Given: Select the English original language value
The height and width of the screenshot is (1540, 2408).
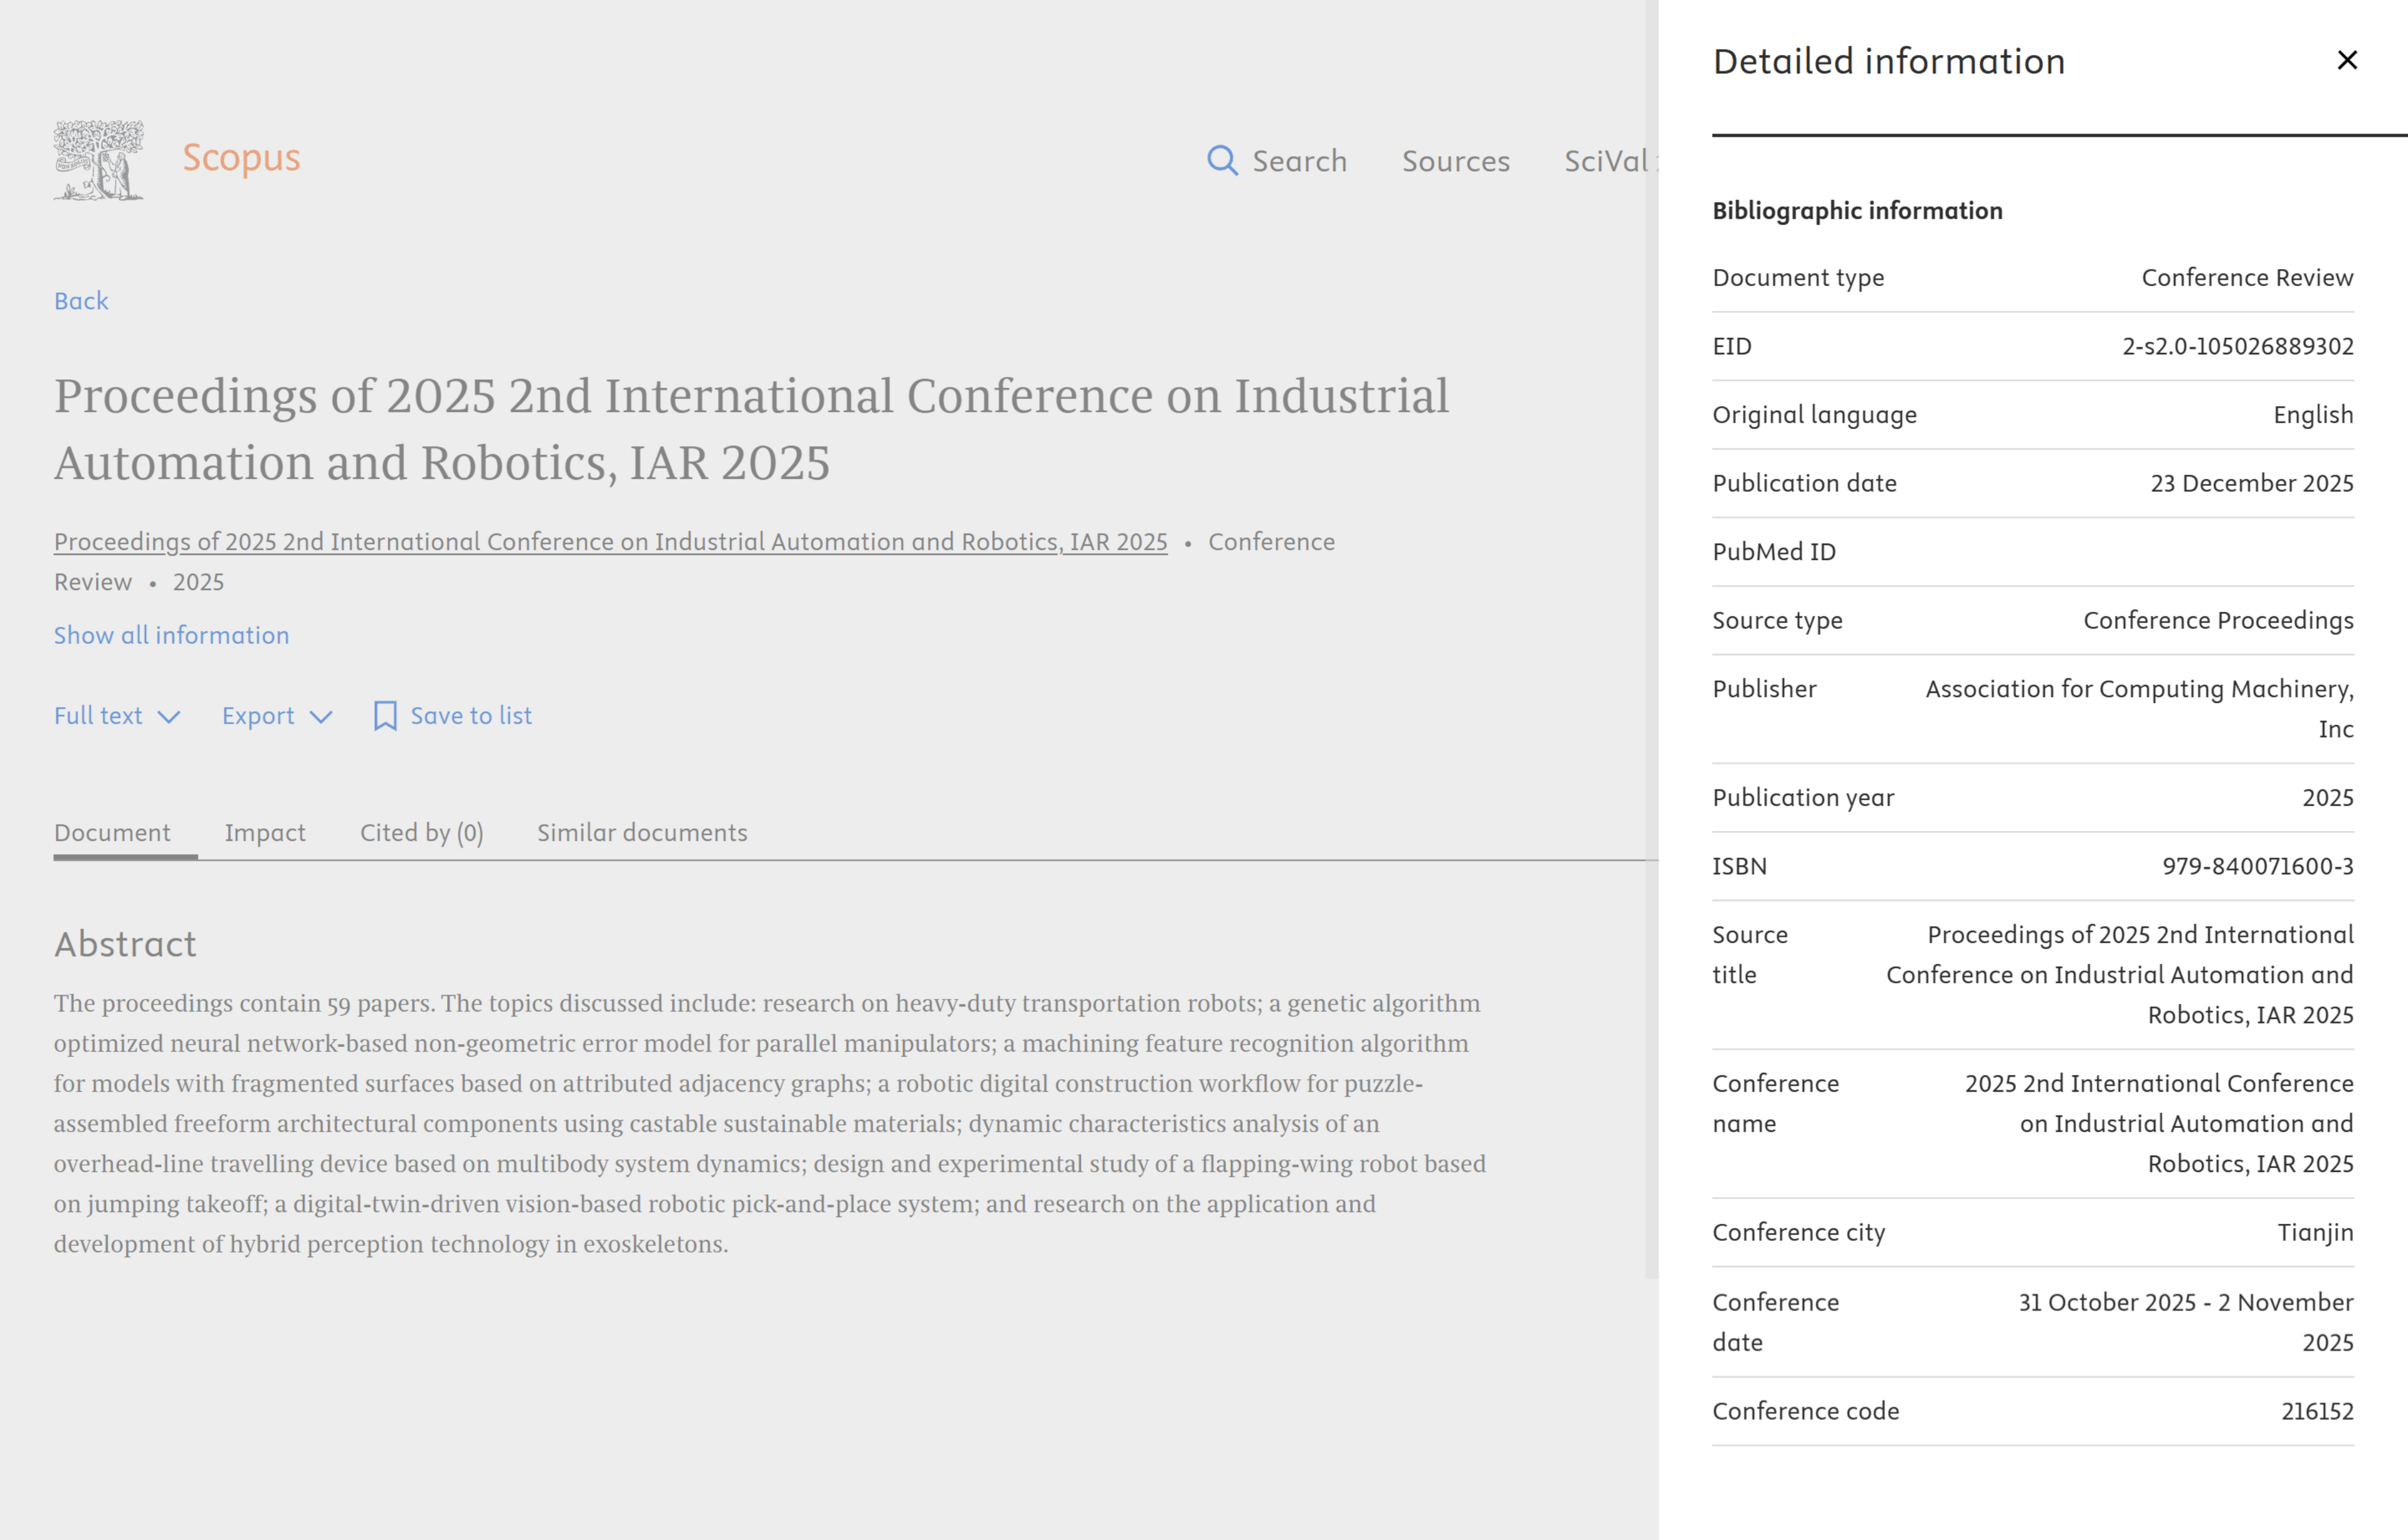Looking at the screenshot, I should [x=2313, y=415].
